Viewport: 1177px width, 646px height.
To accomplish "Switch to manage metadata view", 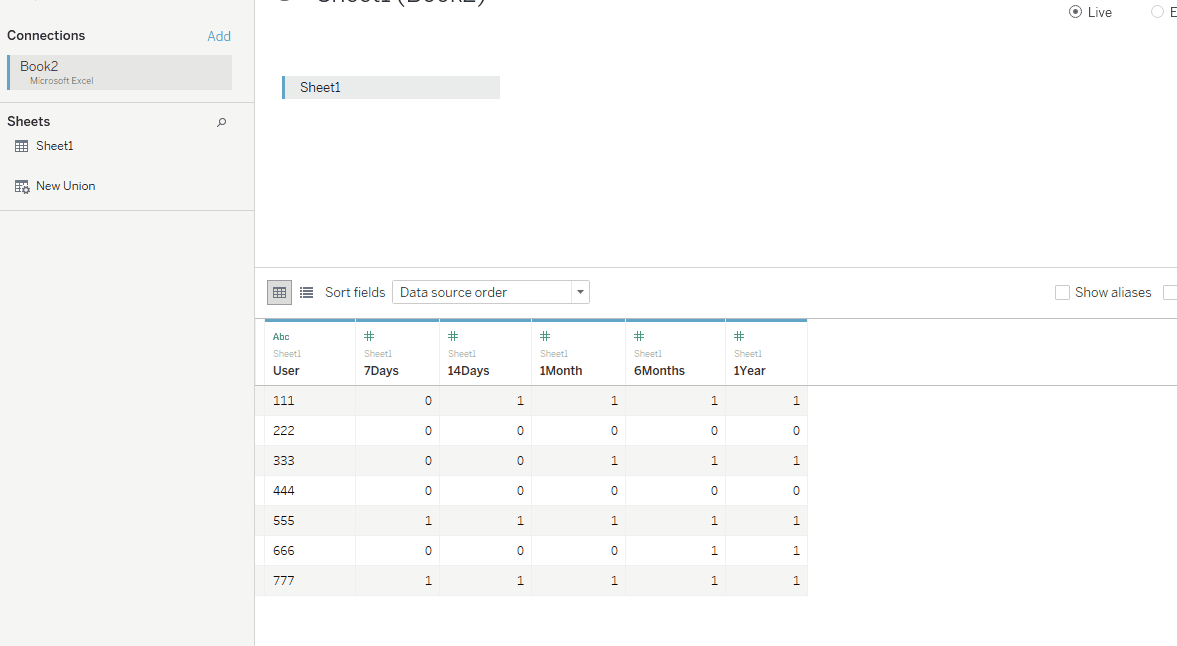I will pos(306,292).
